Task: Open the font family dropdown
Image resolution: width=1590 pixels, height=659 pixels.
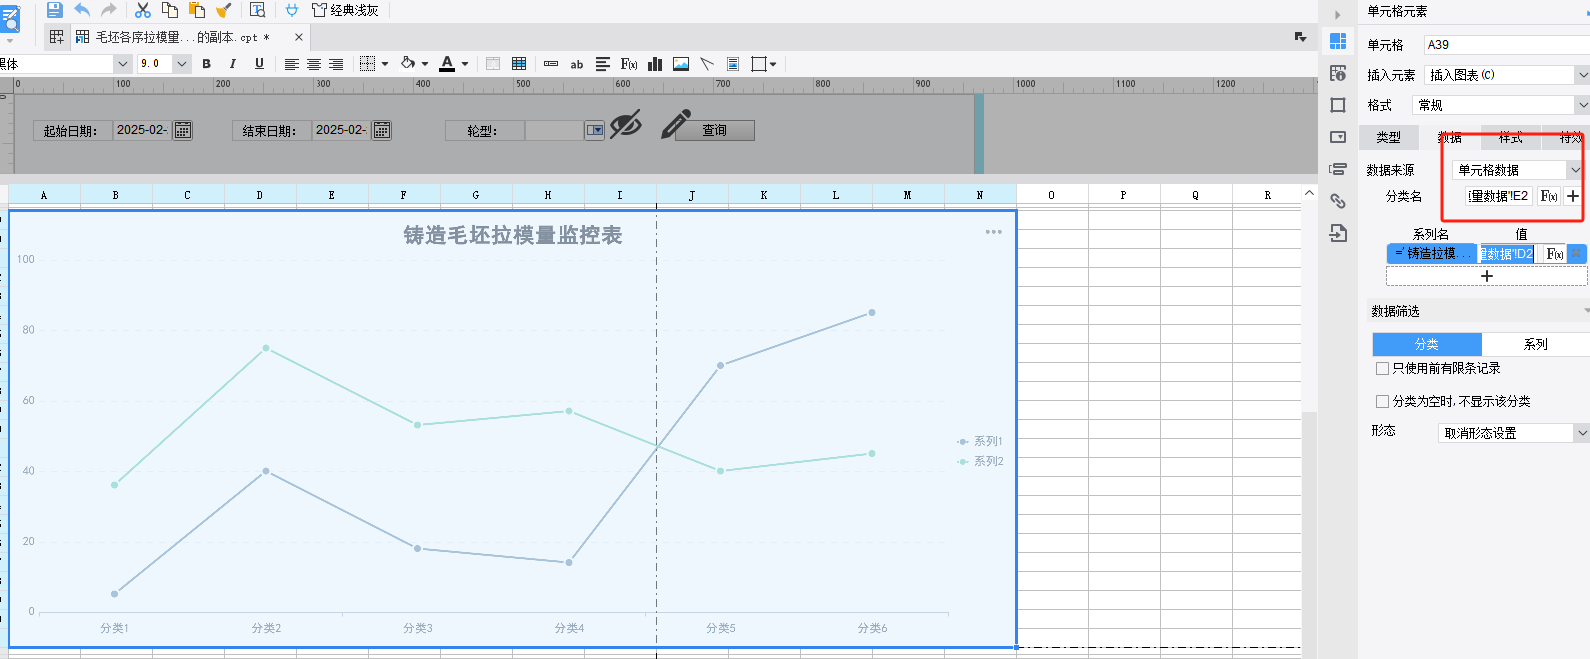Action: pos(123,64)
